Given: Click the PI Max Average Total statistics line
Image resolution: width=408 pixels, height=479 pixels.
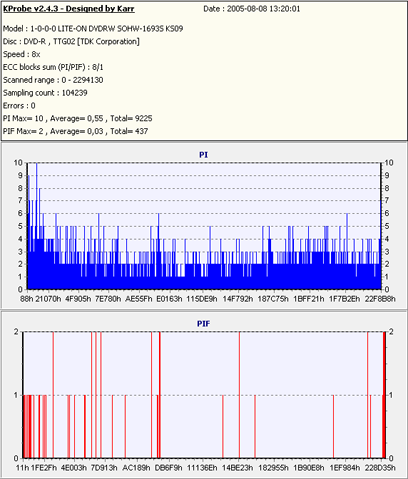Looking at the screenshot, I should coord(78,118).
